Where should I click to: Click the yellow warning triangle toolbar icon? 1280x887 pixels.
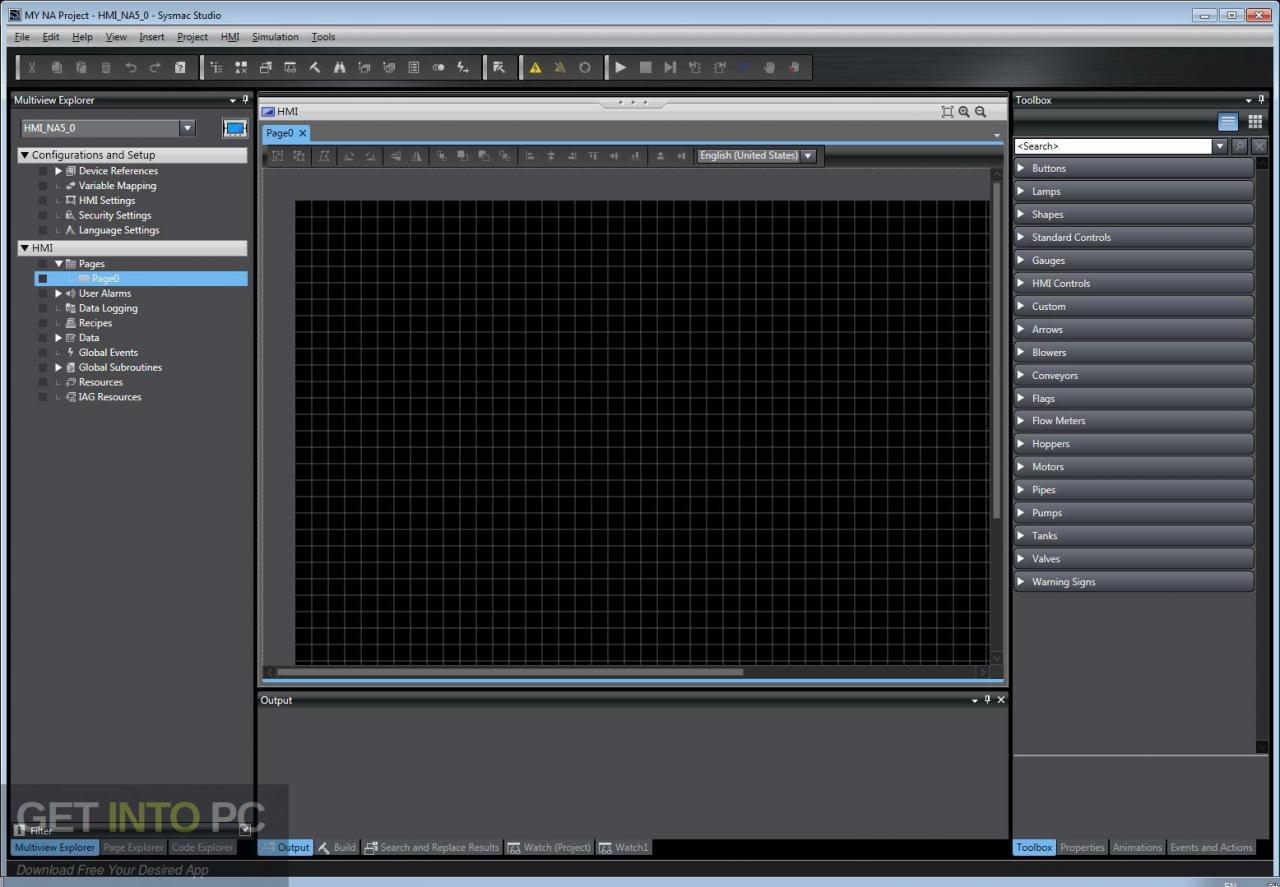coord(536,67)
